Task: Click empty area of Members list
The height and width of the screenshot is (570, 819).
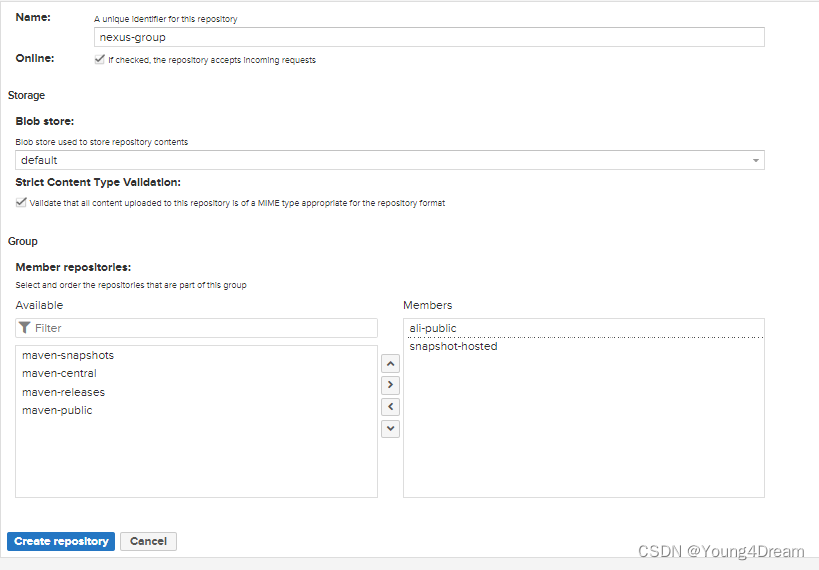Action: click(x=583, y=430)
